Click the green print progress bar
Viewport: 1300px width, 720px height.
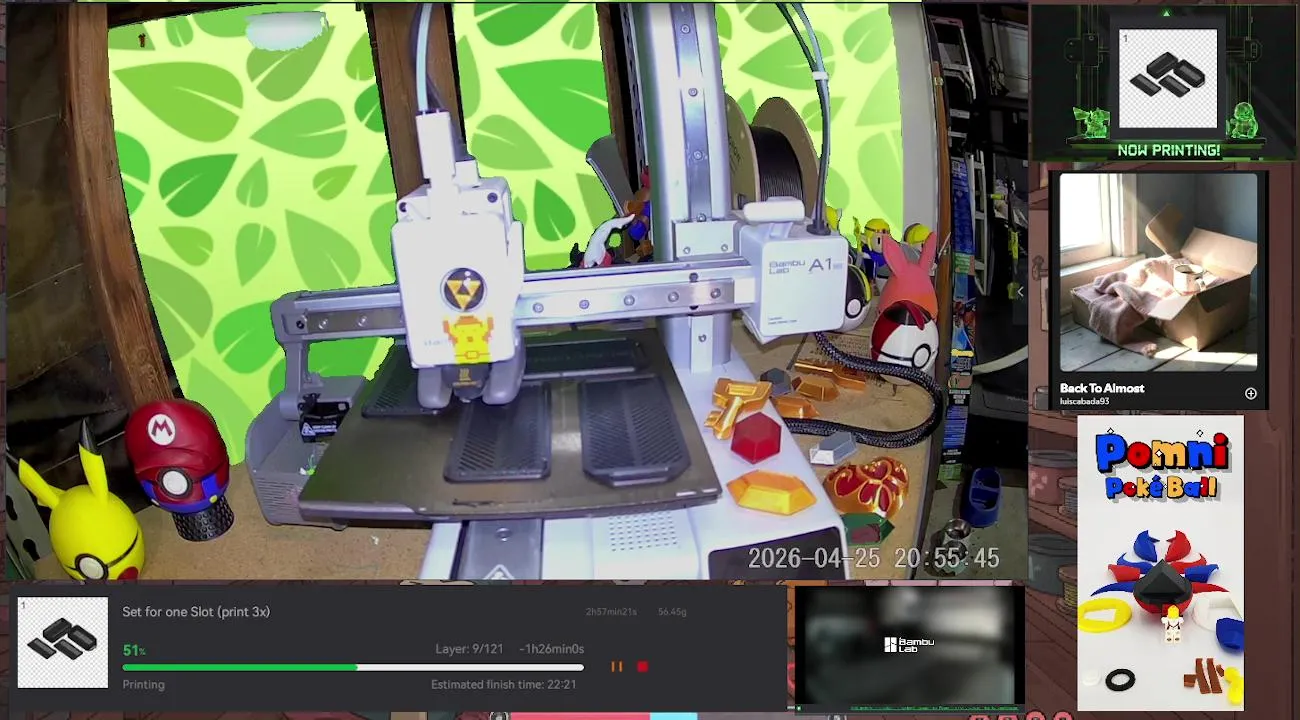353,667
